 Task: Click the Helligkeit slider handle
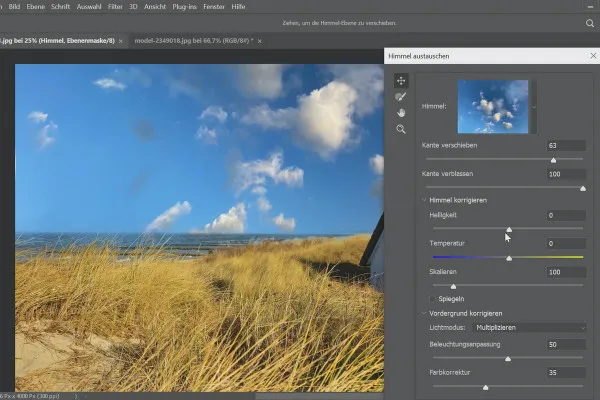[509, 229]
